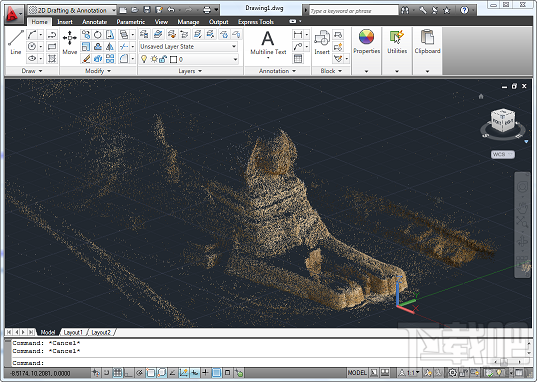Viewport: 537px width, 382px height.
Task: Click the Open file icon
Action: [135, 10]
